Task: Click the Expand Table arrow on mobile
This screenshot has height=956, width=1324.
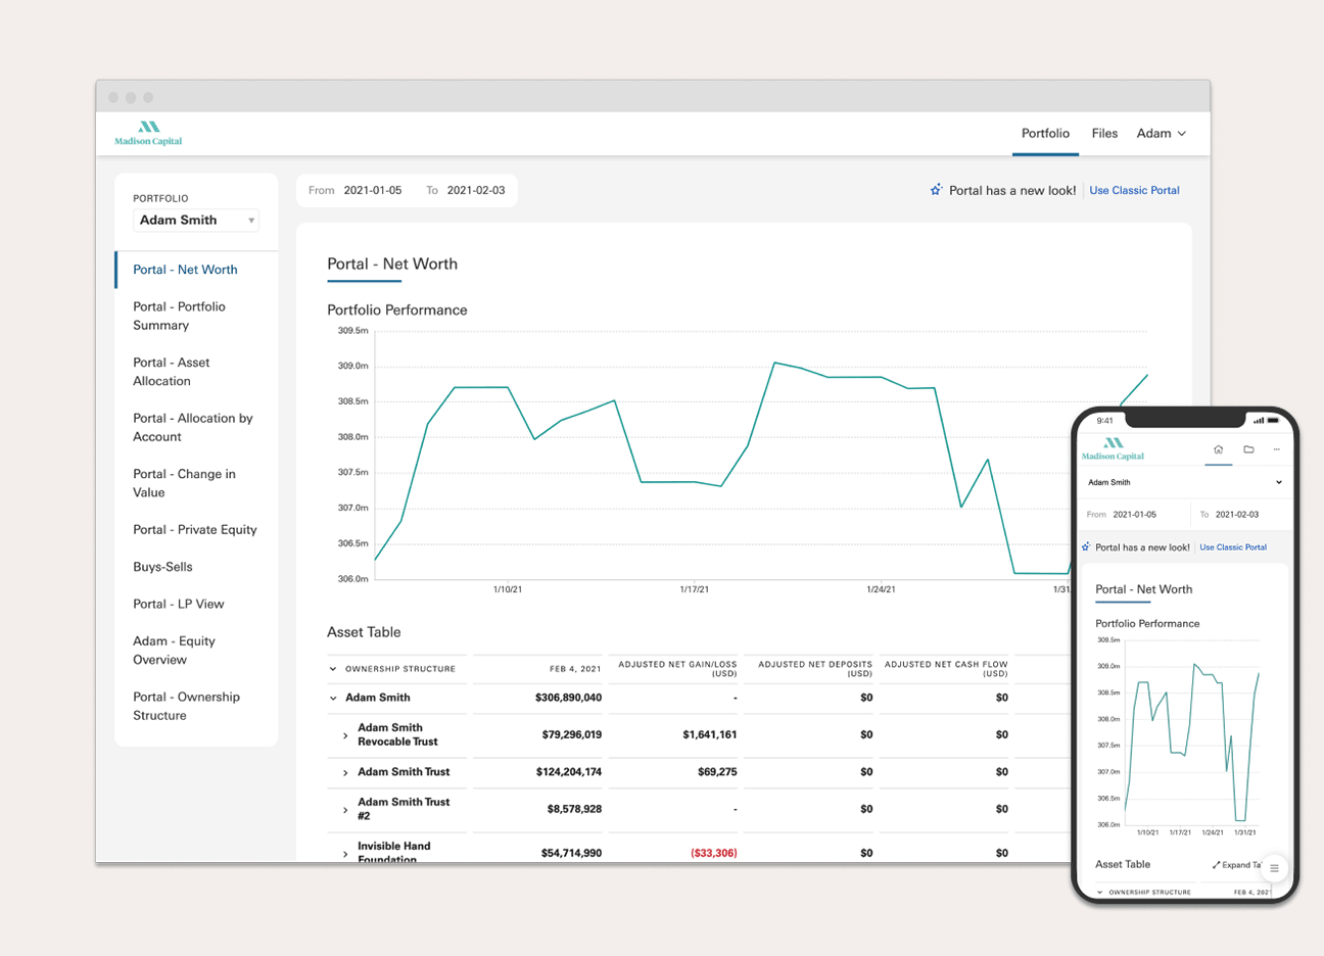Action: pyautogui.click(x=1217, y=865)
